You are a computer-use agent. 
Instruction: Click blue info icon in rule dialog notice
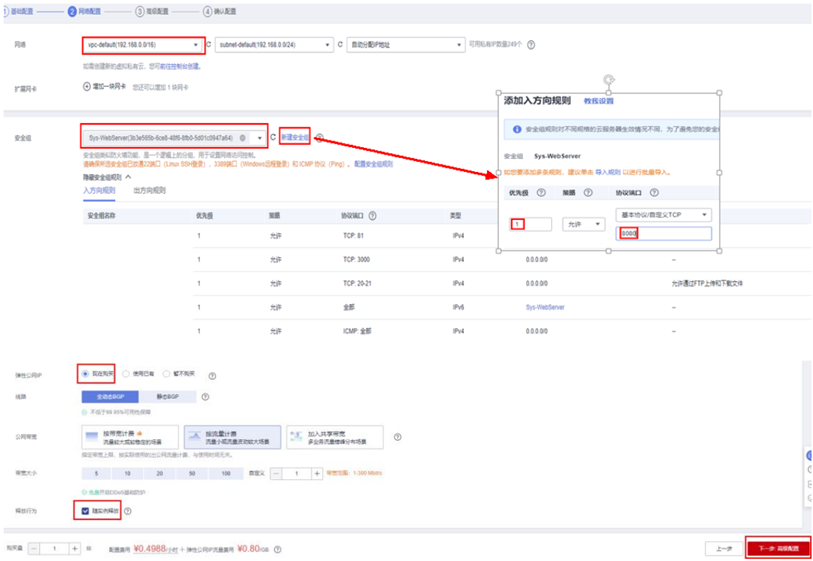tap(517, 129)
